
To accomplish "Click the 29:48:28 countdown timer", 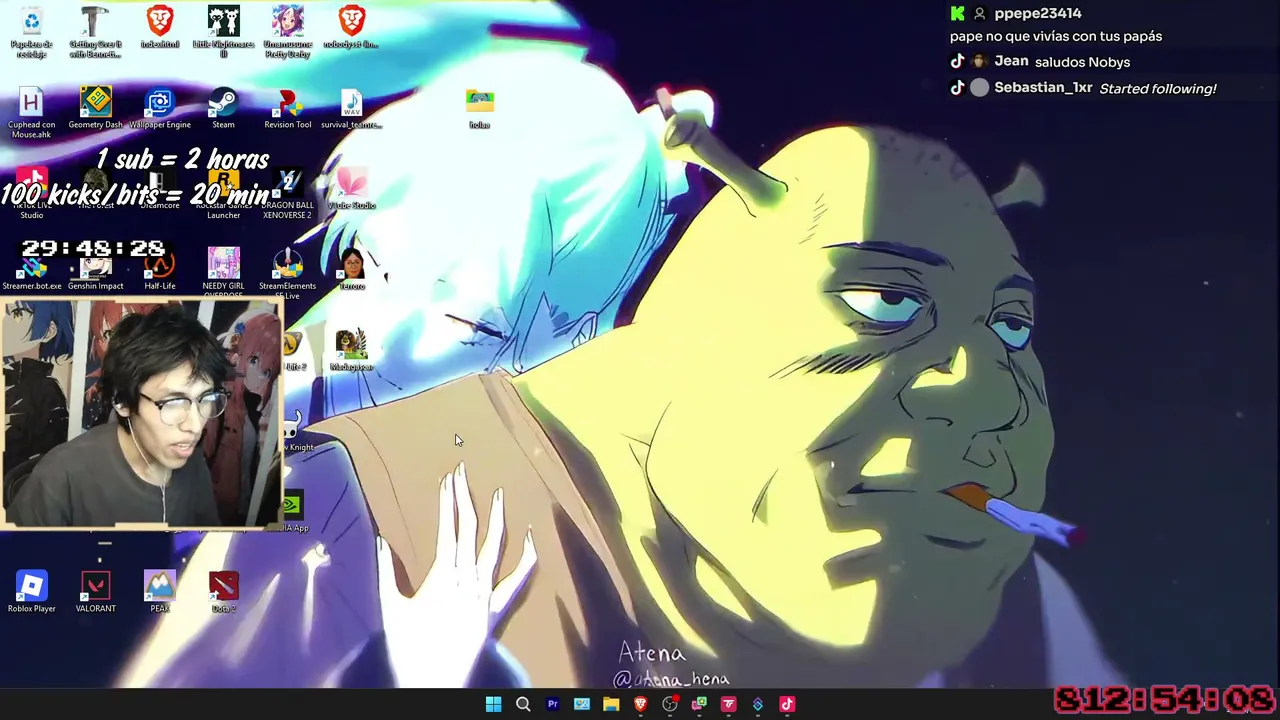I will pos(93,248).
